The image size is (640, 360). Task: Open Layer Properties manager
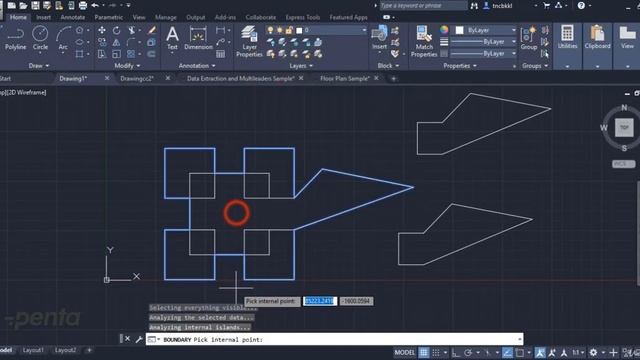pos(249,41)
